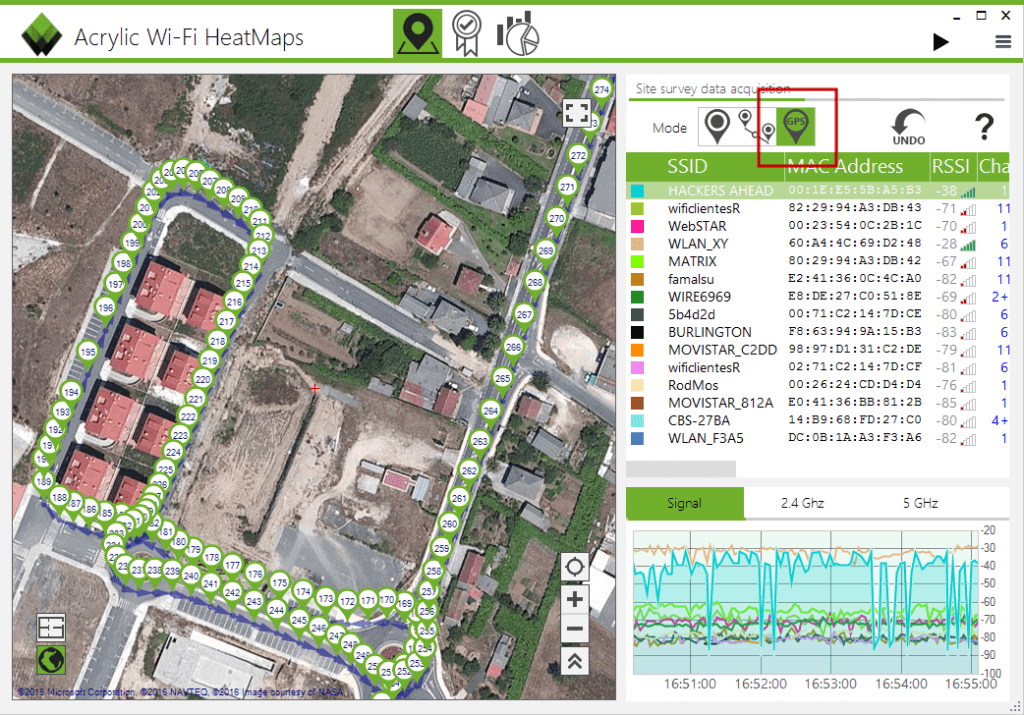Click the globe map layer icon
The width and height of the screenshot is (1024, 715).
50,660
